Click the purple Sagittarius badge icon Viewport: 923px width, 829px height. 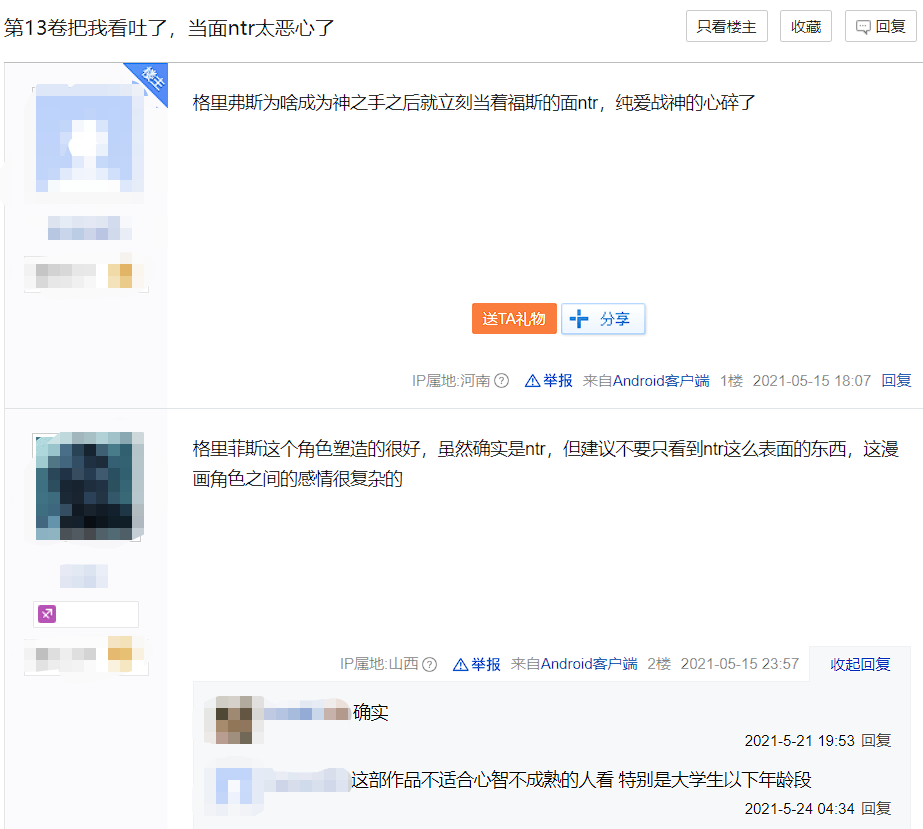47,614
